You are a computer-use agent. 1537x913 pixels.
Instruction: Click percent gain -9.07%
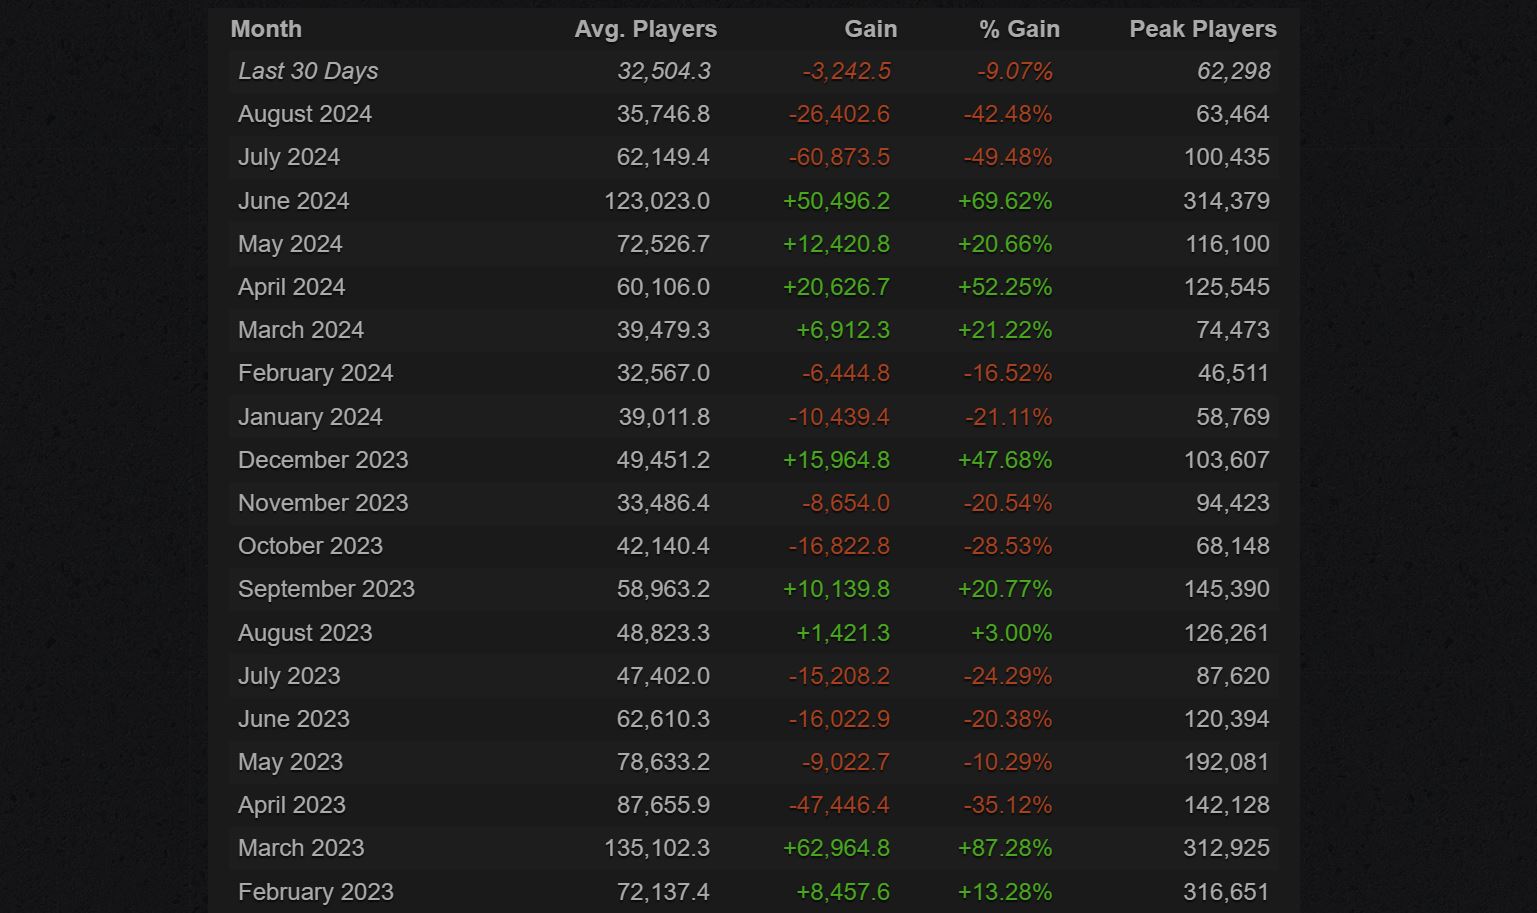[1015, 71]
